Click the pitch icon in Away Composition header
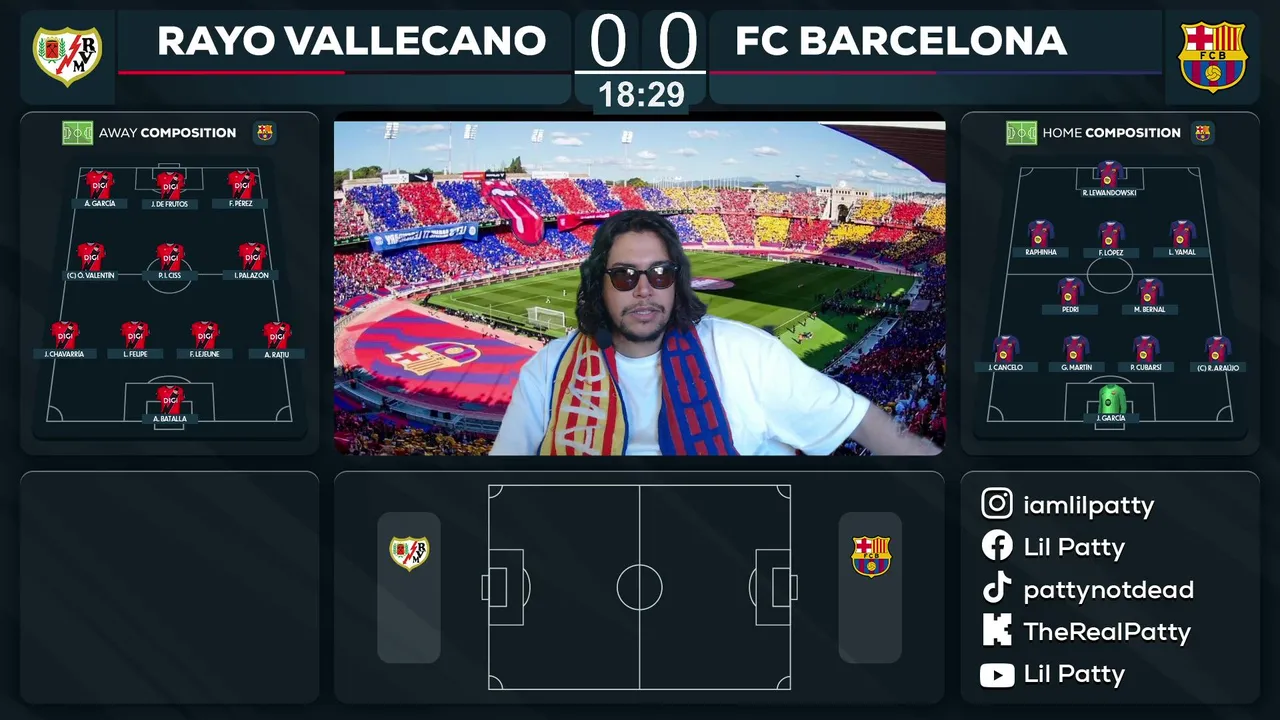Screen dimensions: 1280x720 tap(77, 132)
